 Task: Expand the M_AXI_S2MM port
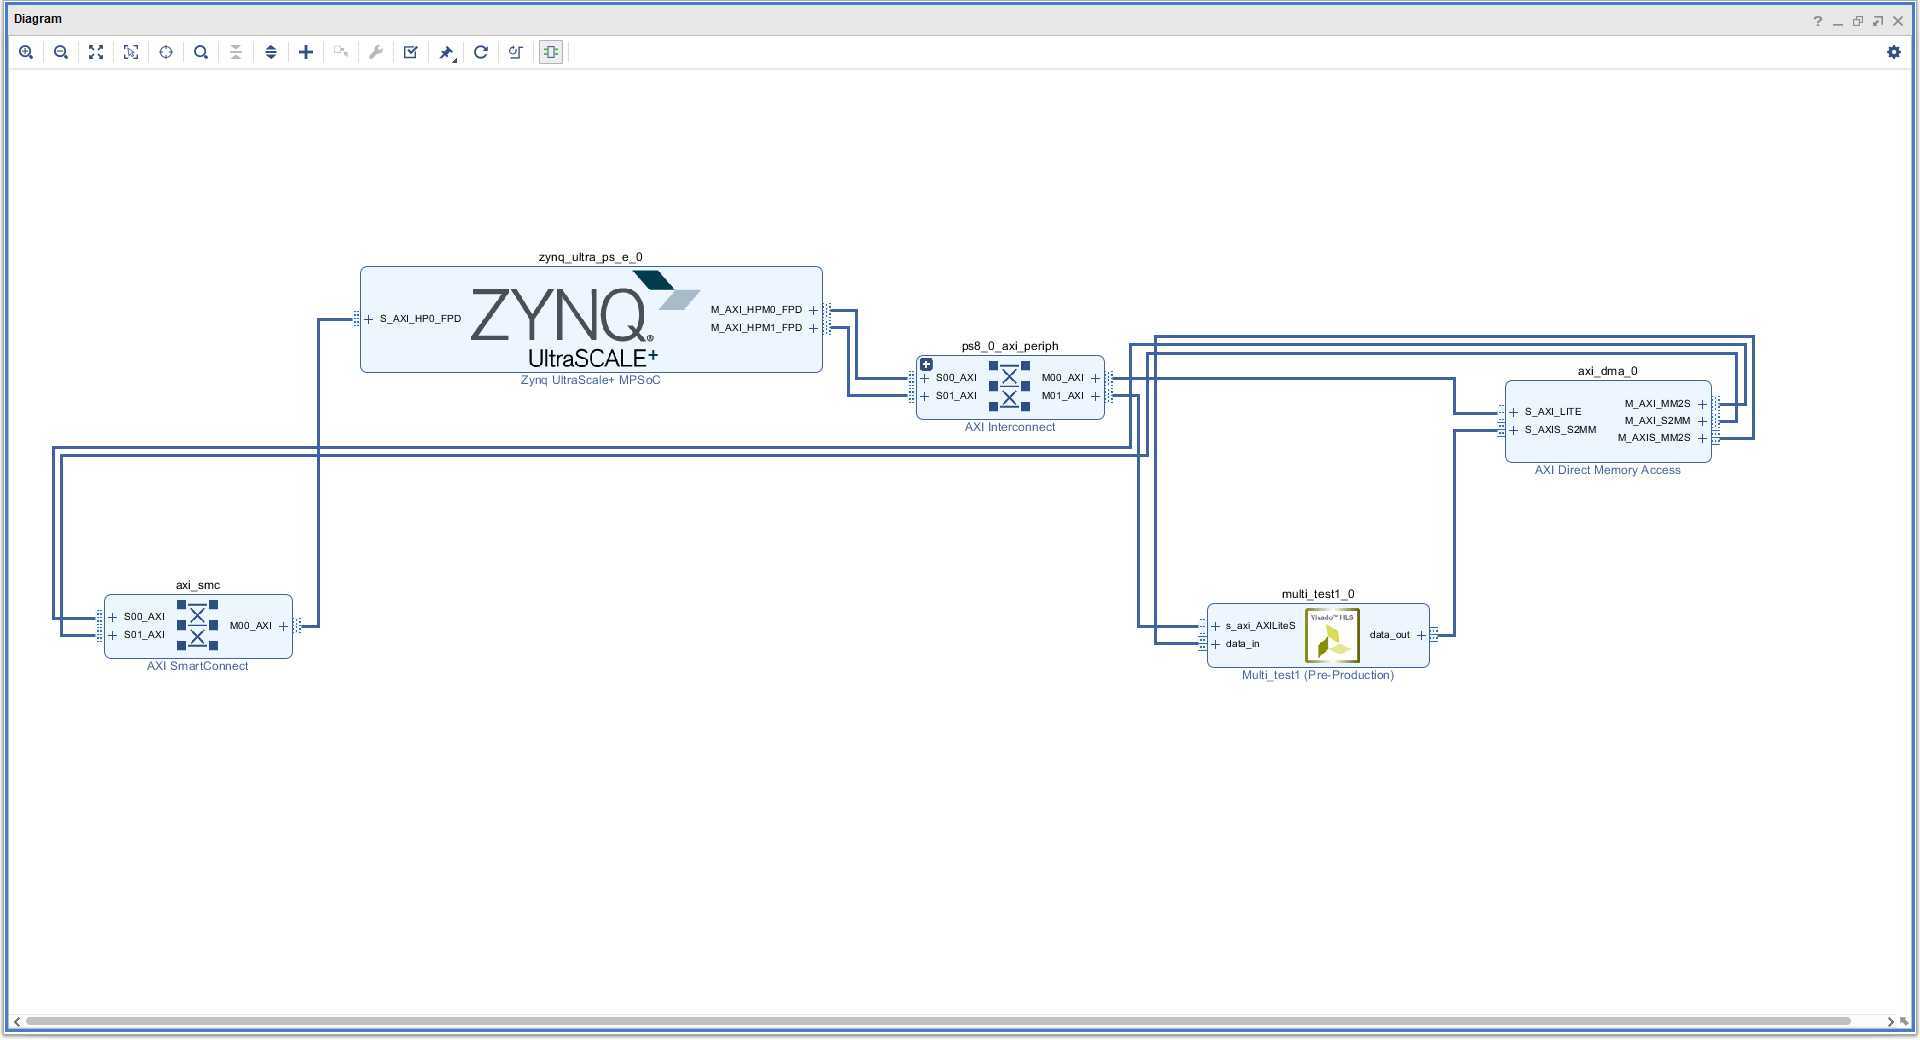click(1702, 421)
